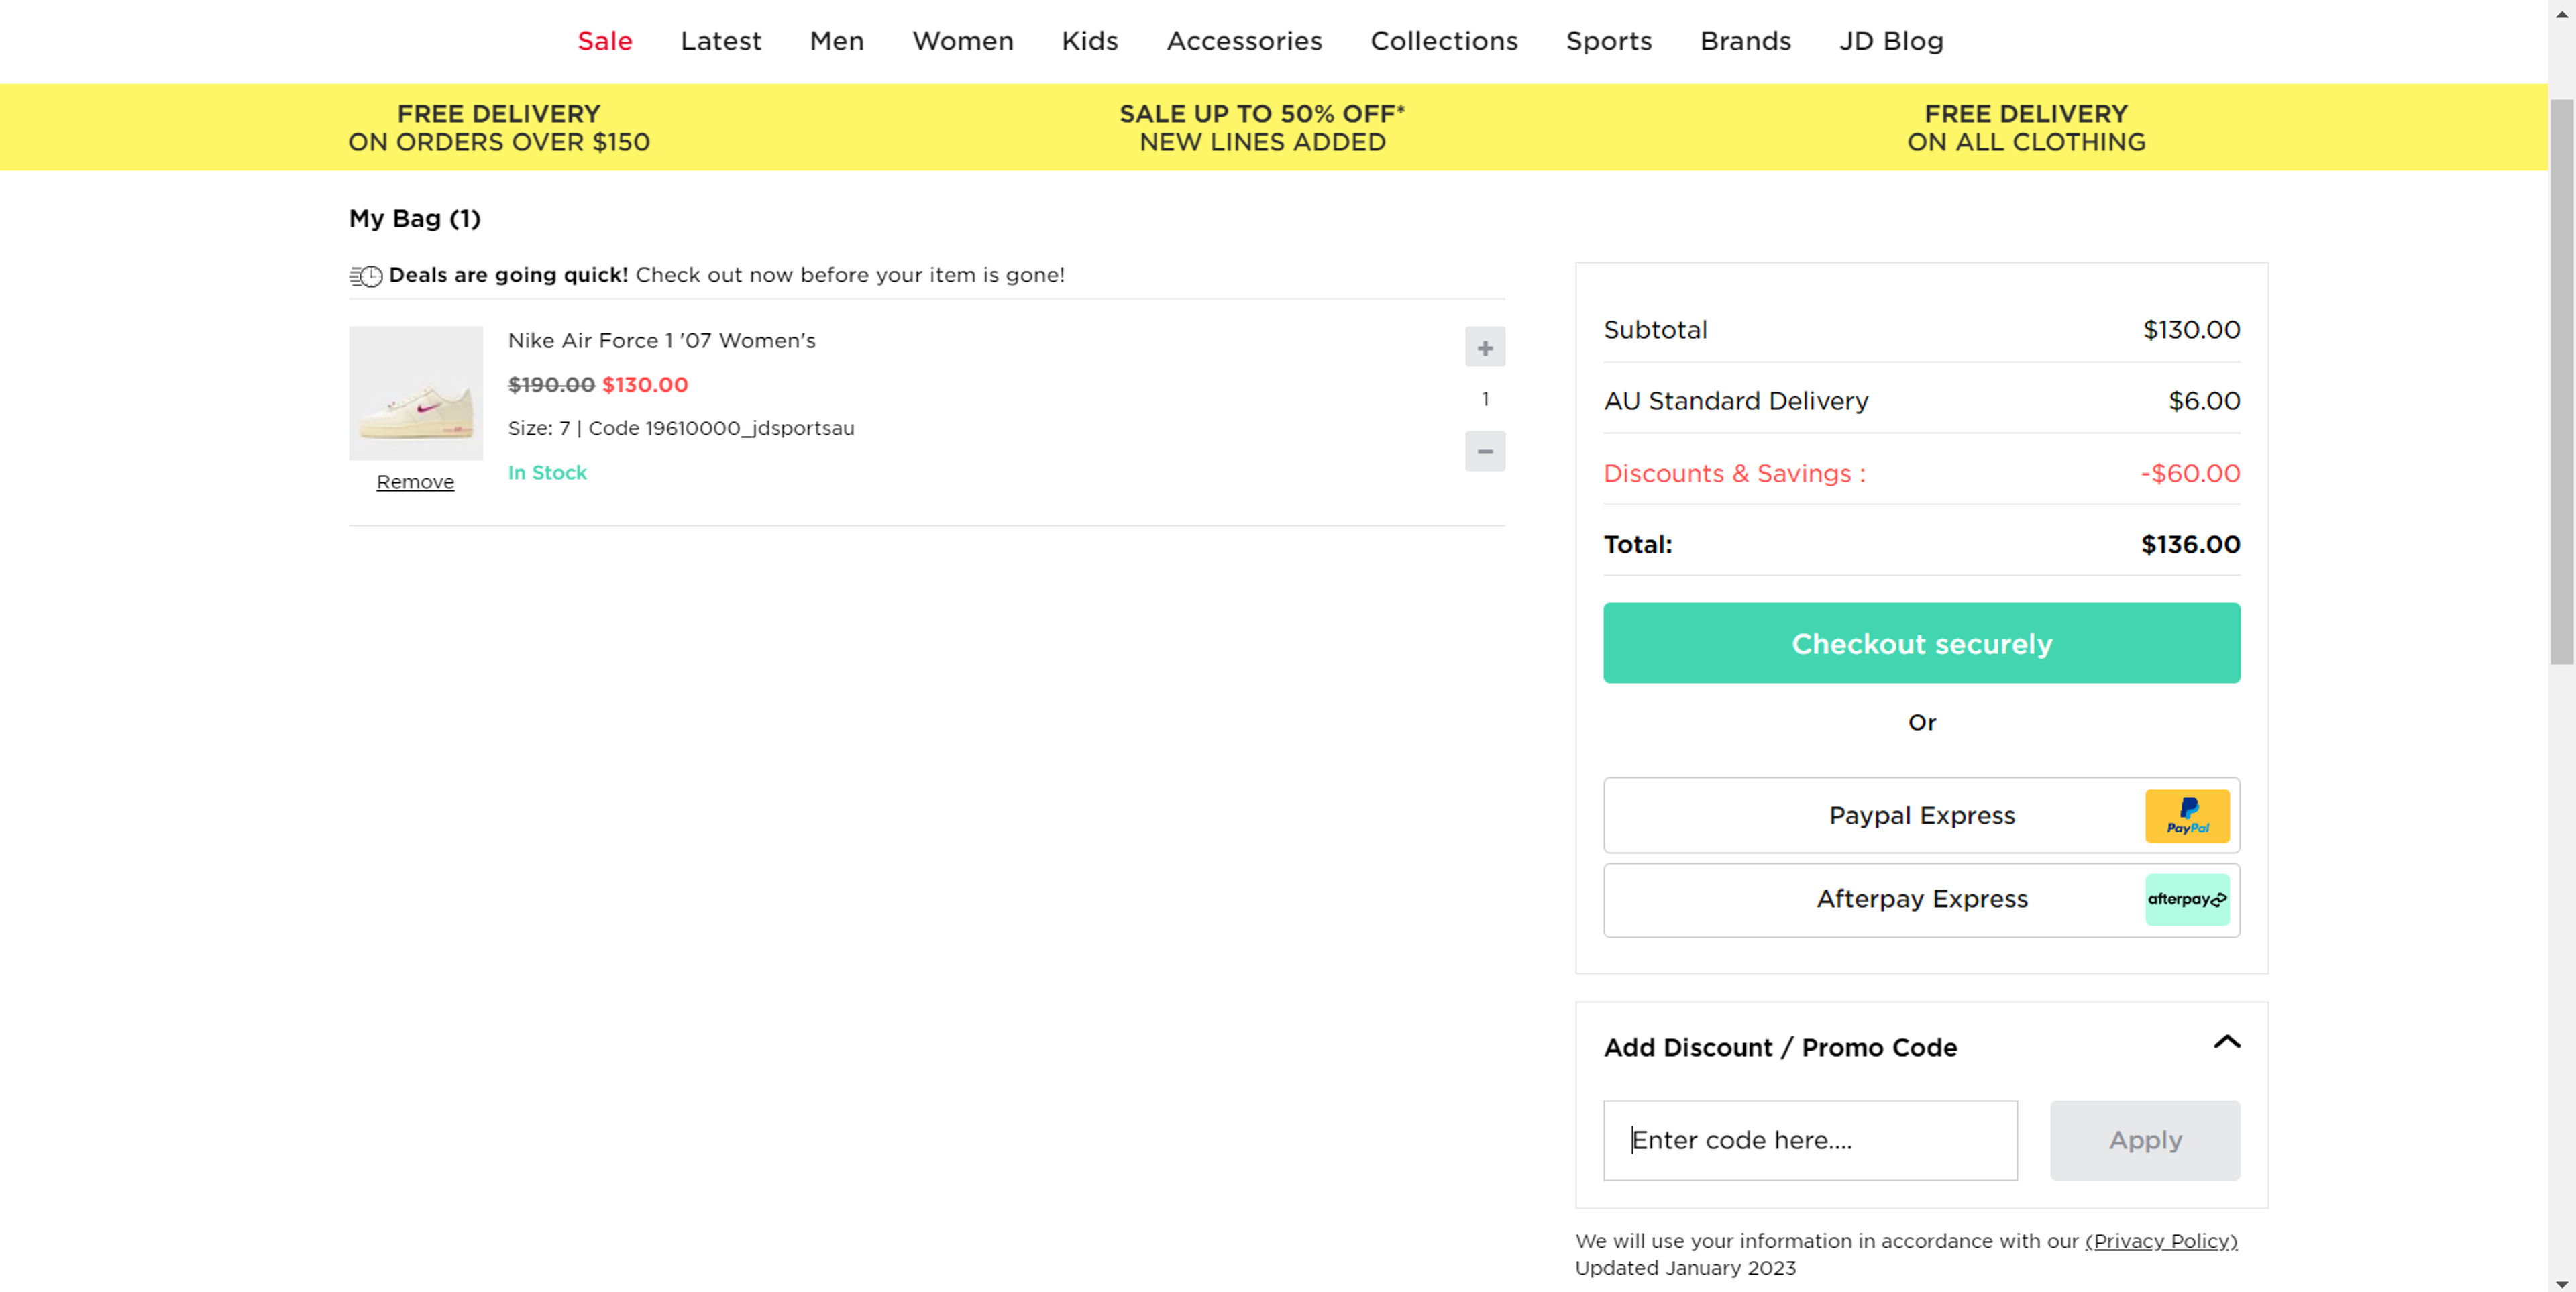Increase item quantity with plus button

[1484, 347]
